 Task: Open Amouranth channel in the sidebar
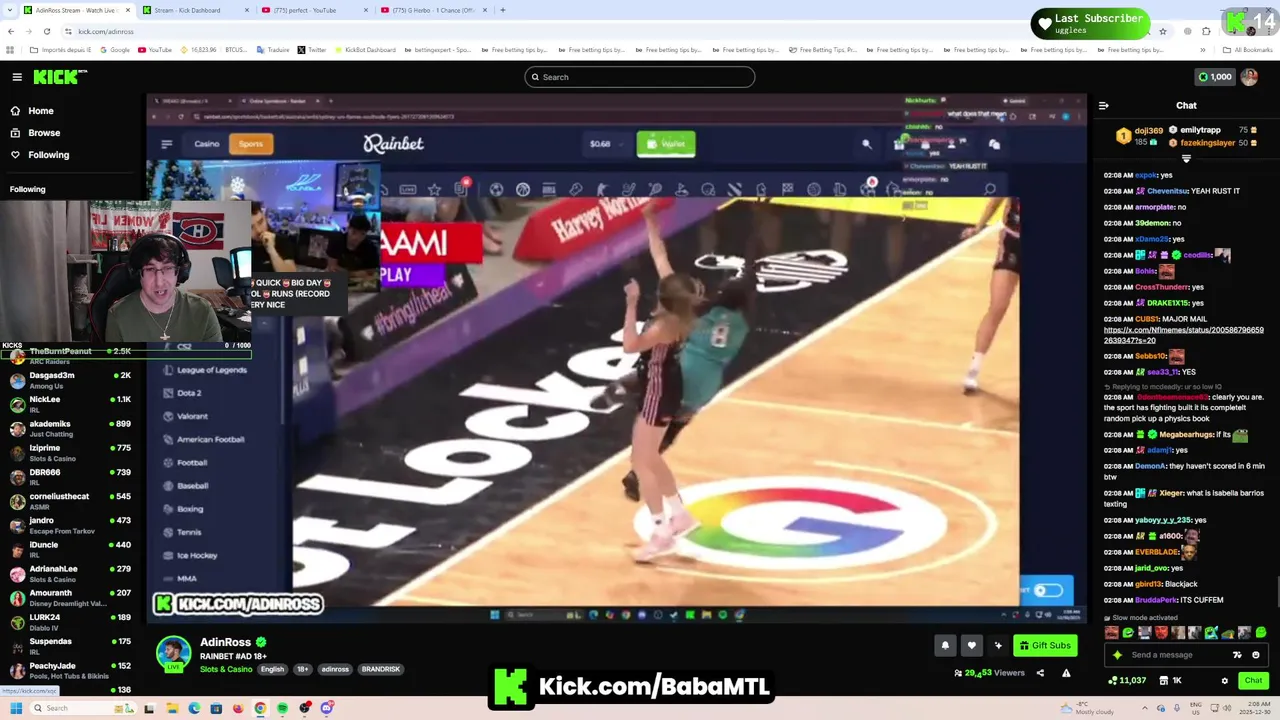coord(70,597)
